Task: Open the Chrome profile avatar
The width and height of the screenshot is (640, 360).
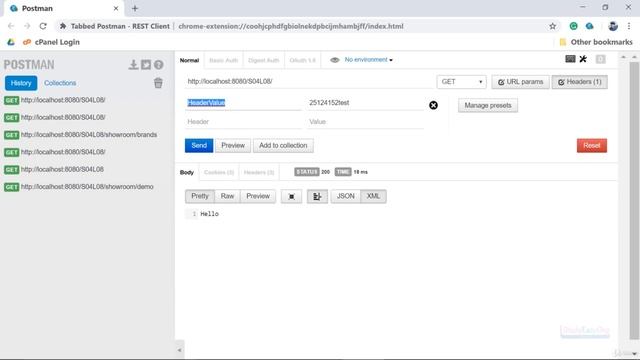Action: pos(613,26)
